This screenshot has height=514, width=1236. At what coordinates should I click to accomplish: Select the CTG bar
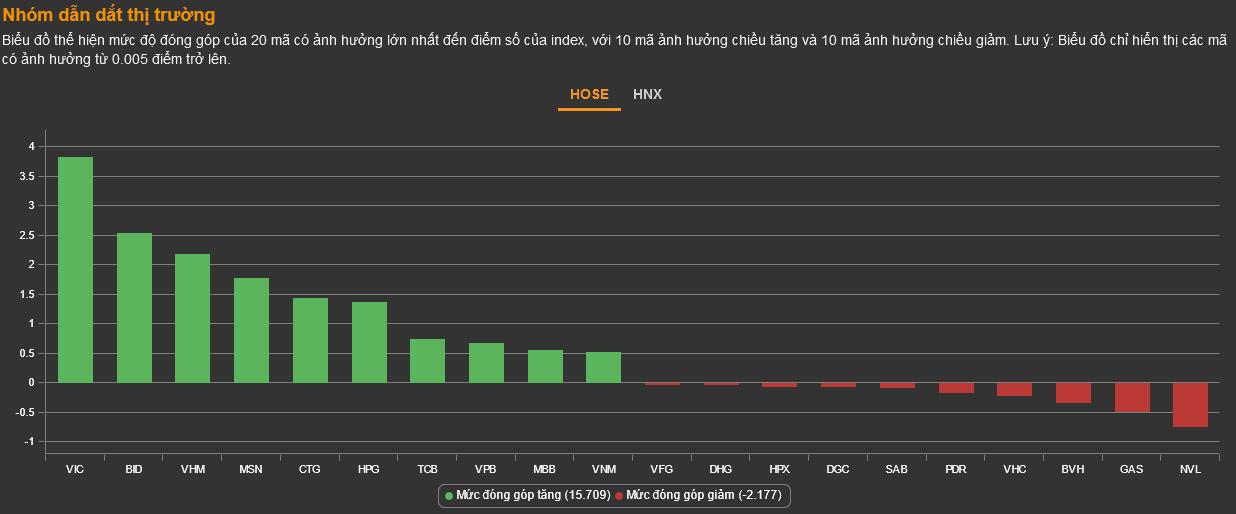coord(310,340)
